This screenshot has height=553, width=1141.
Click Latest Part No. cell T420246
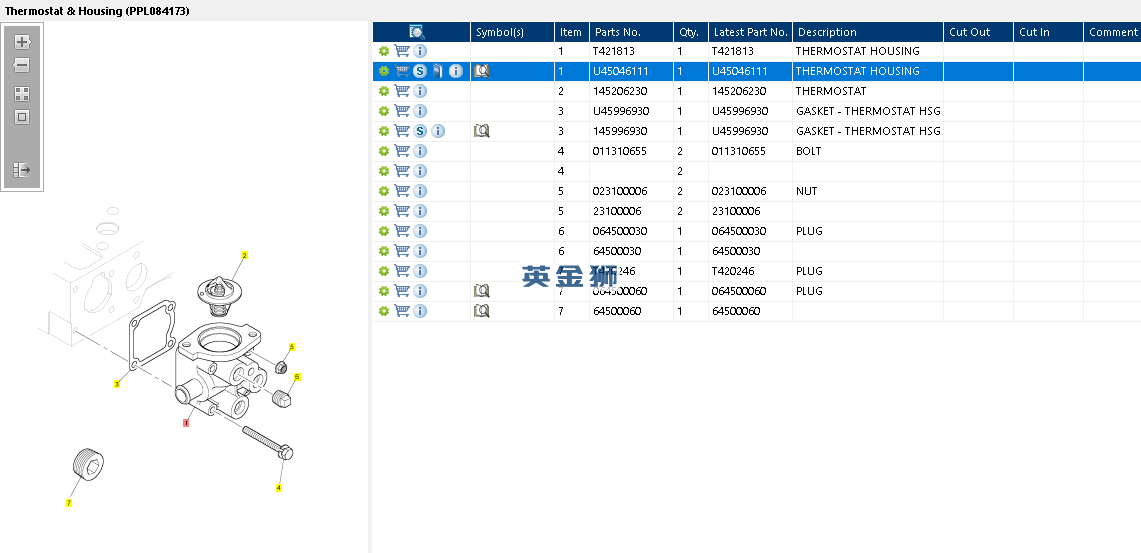coord(750,271)
